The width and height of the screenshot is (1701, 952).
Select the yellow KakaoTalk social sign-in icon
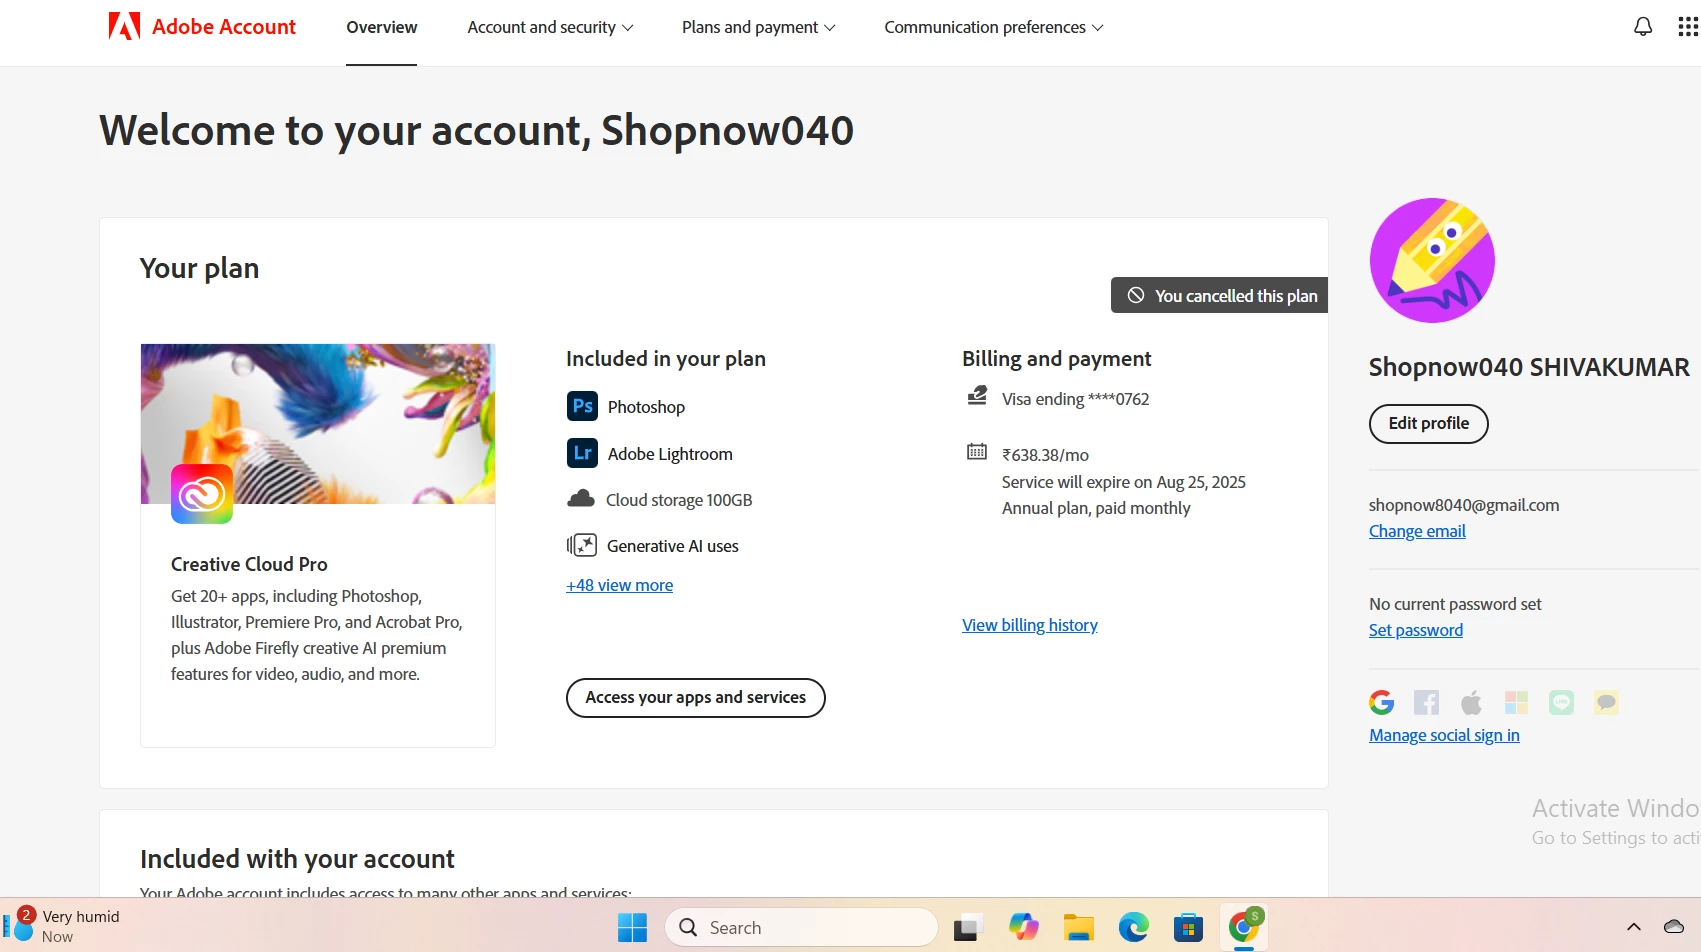coord(1606,703)
